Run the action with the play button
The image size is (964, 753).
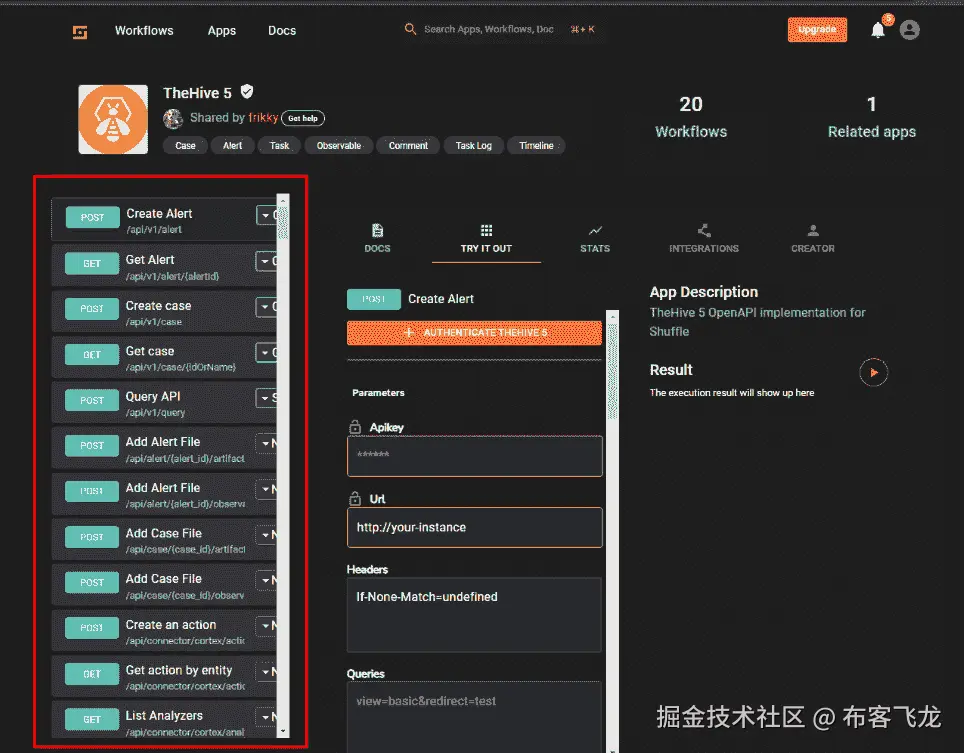pos(873,372)
